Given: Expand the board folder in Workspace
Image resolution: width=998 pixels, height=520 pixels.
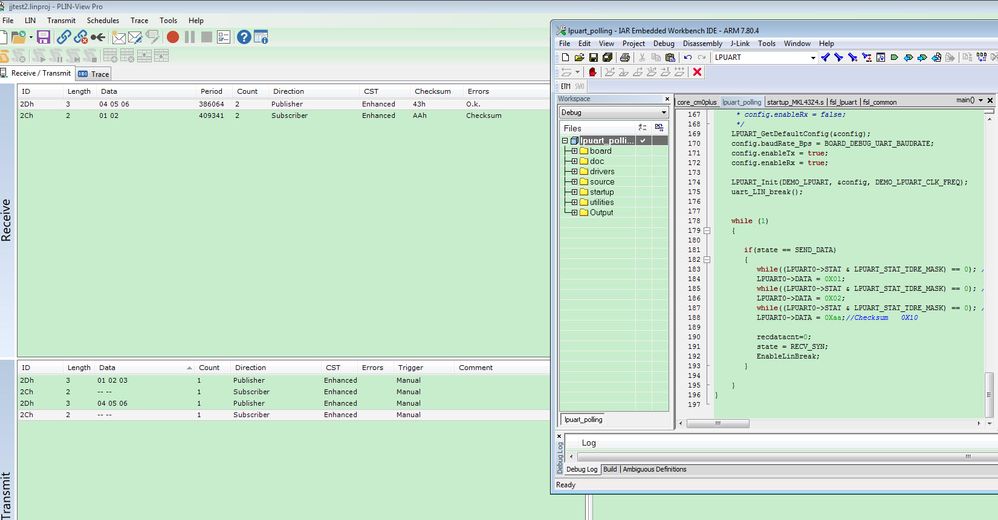Looking at the screenshot, I should click(574, 151).
